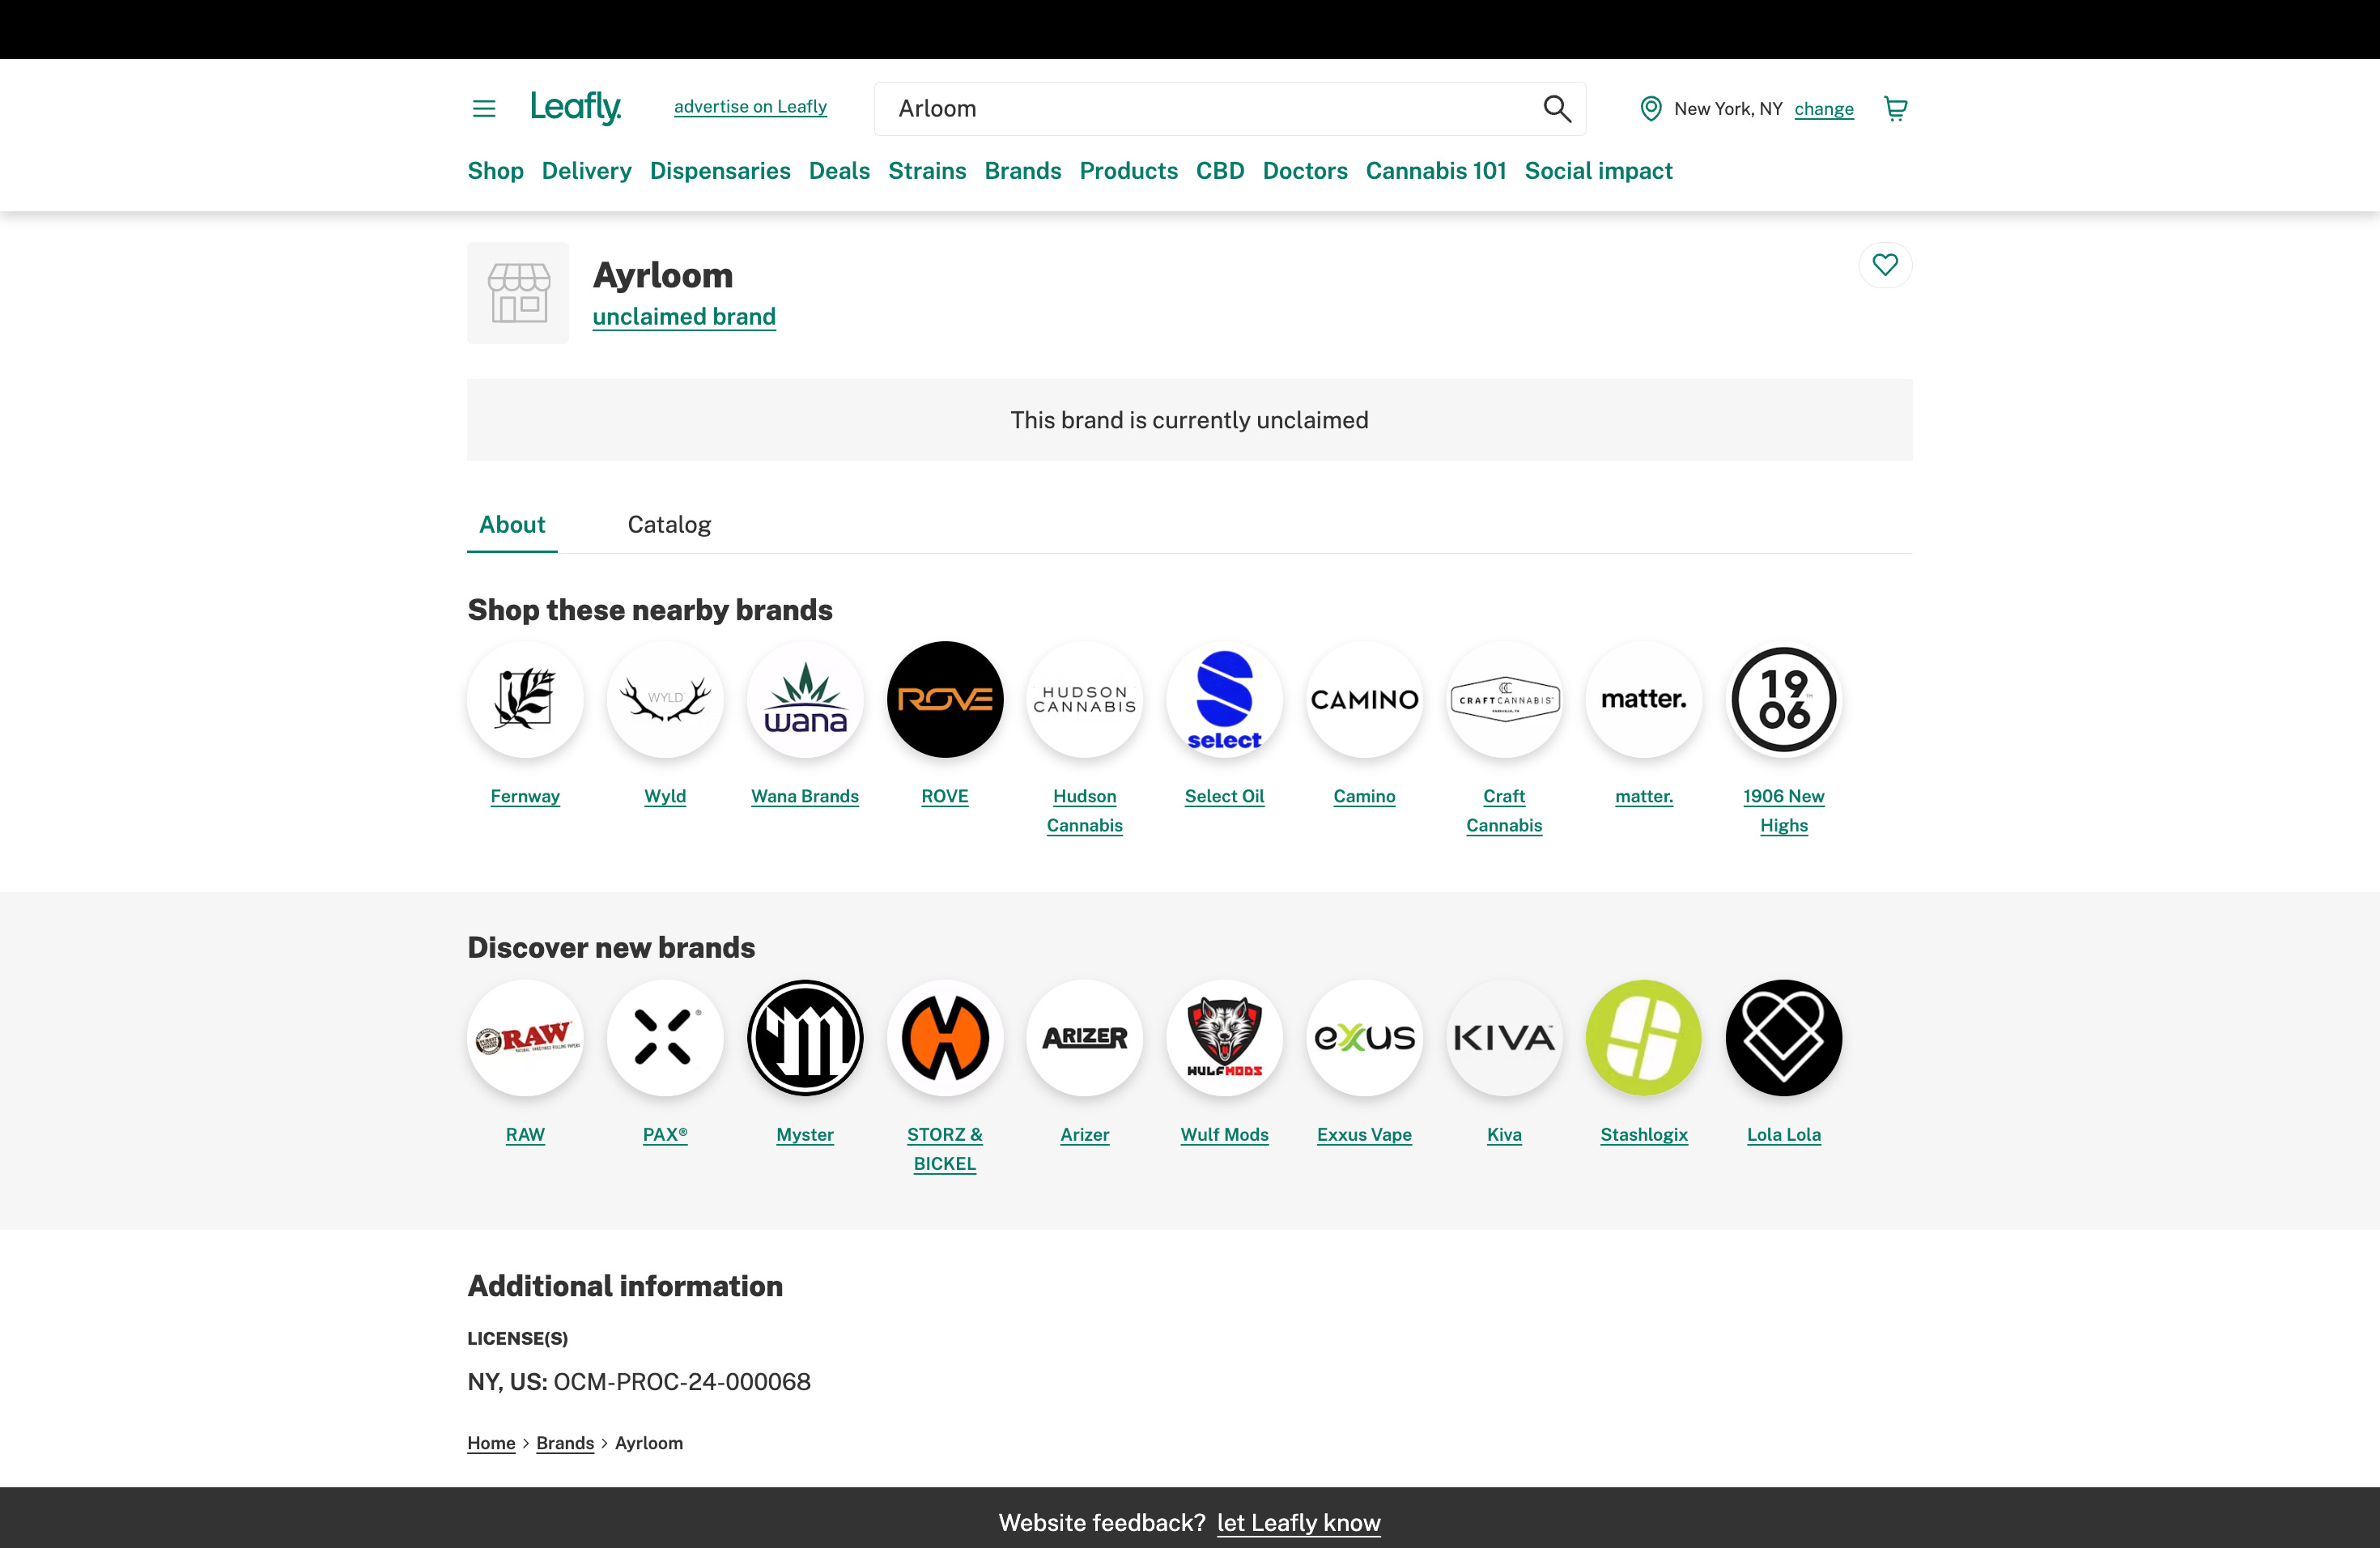Click the Exxus Vape text link

(1364, 1134)
